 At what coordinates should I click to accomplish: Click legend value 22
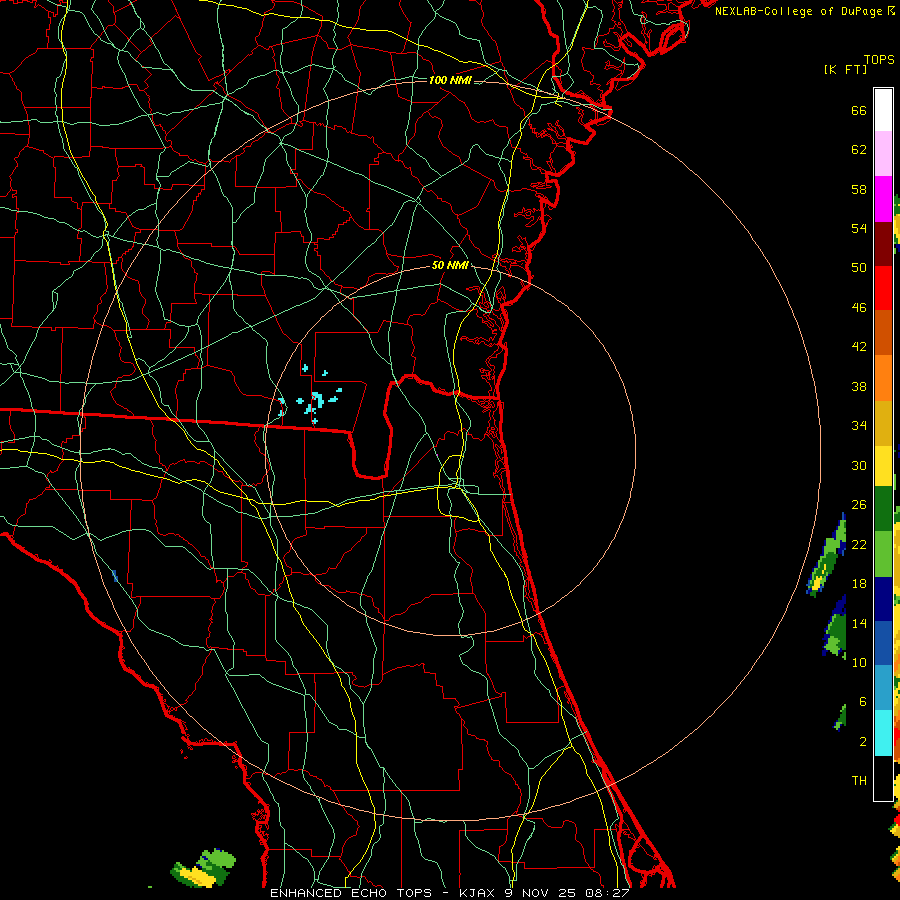pyautogui.click(x=859, y=544)
